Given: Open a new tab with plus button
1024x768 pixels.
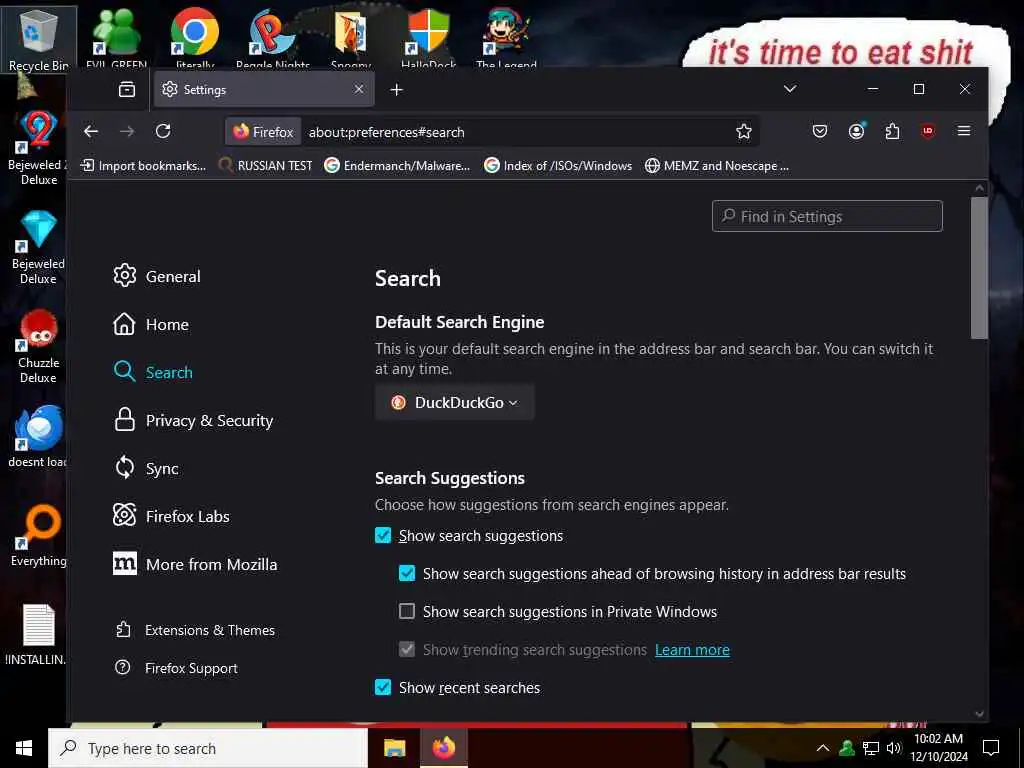Looking at the screenshot, I should [396, 89].
